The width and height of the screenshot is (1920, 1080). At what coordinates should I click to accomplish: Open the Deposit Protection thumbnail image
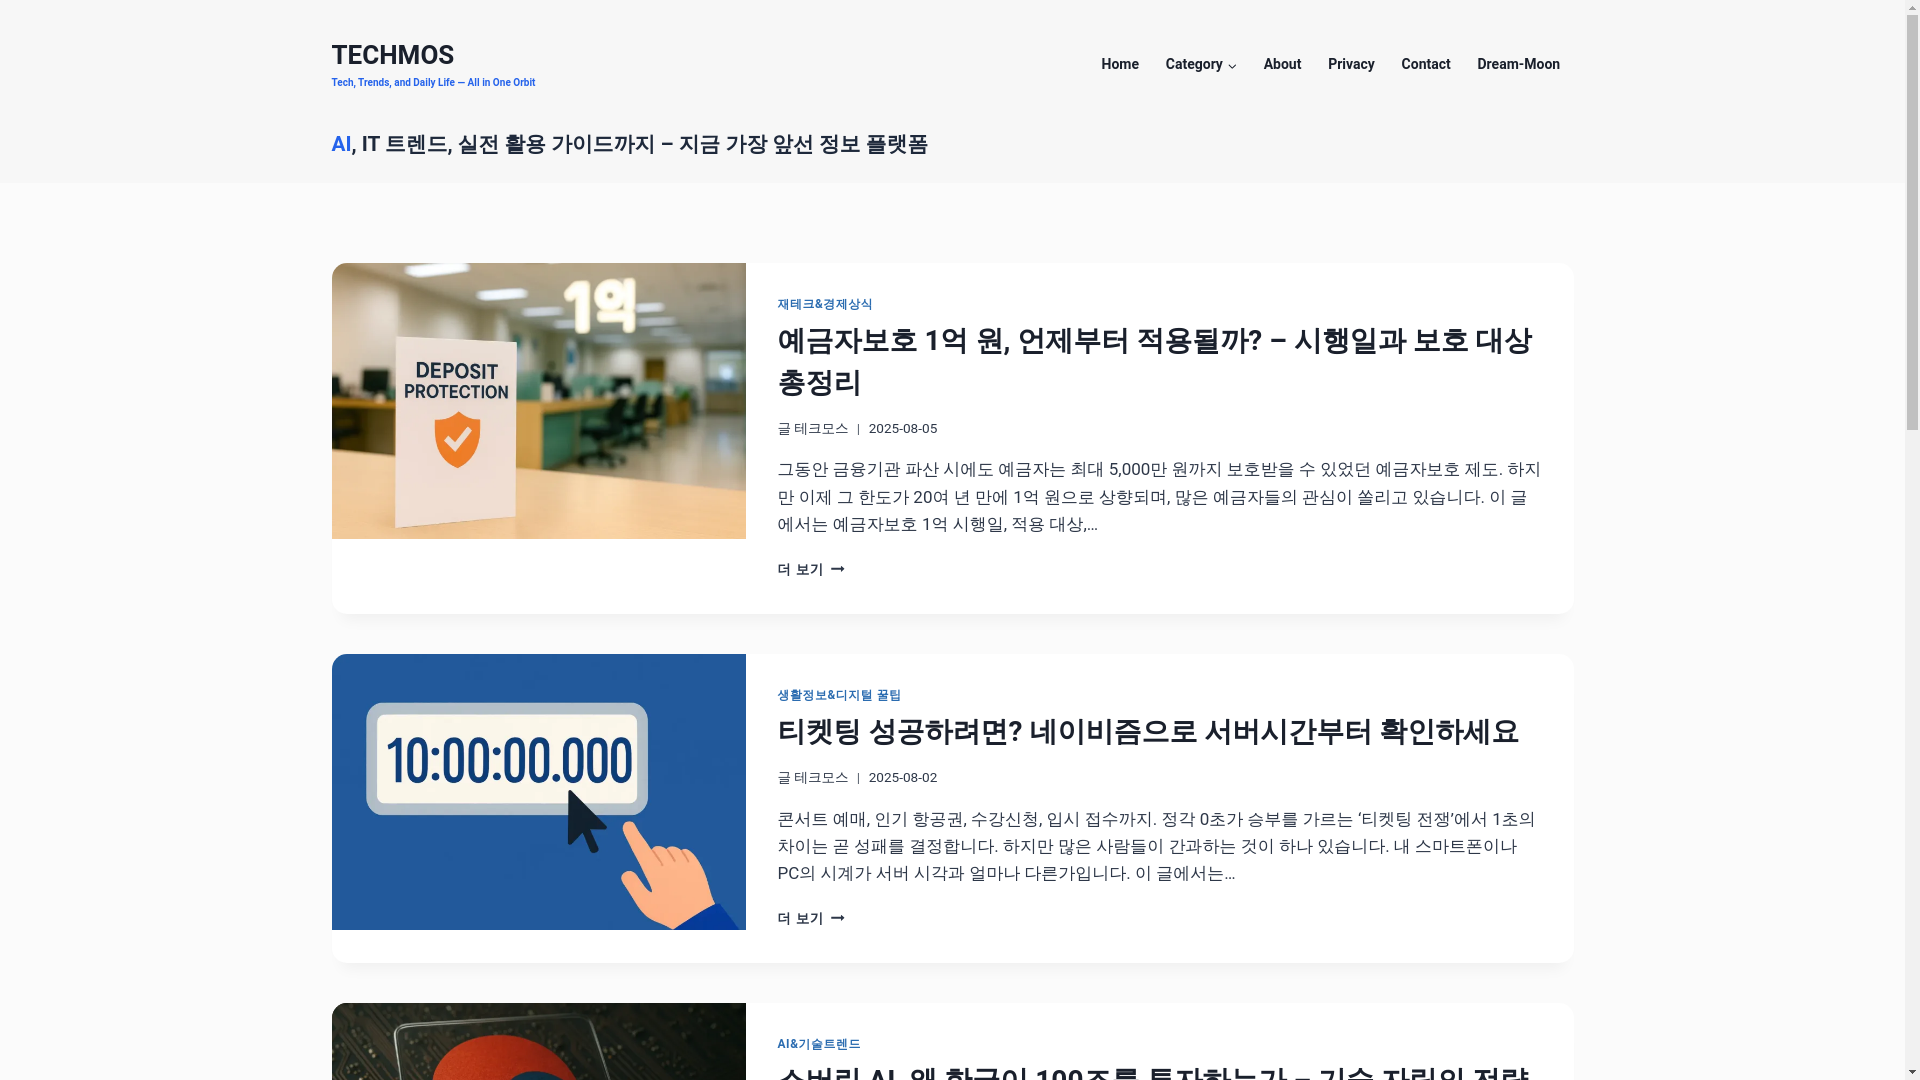[x=538, y=400]
